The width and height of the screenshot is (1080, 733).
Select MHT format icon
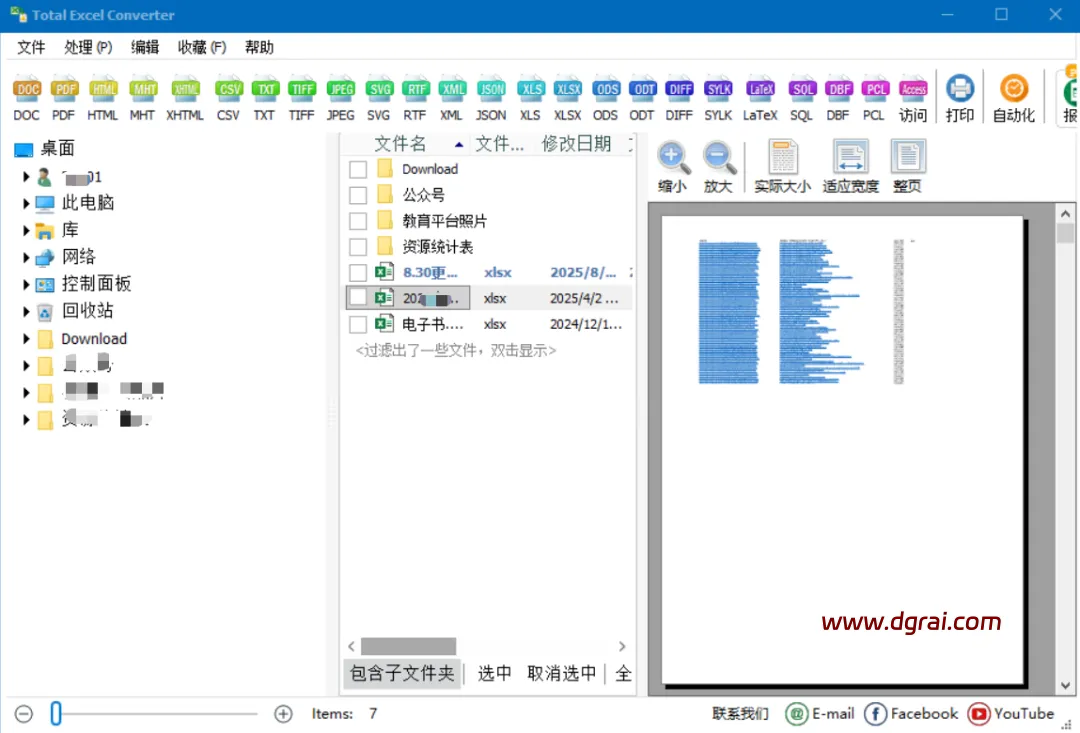(x=143, y=98)
